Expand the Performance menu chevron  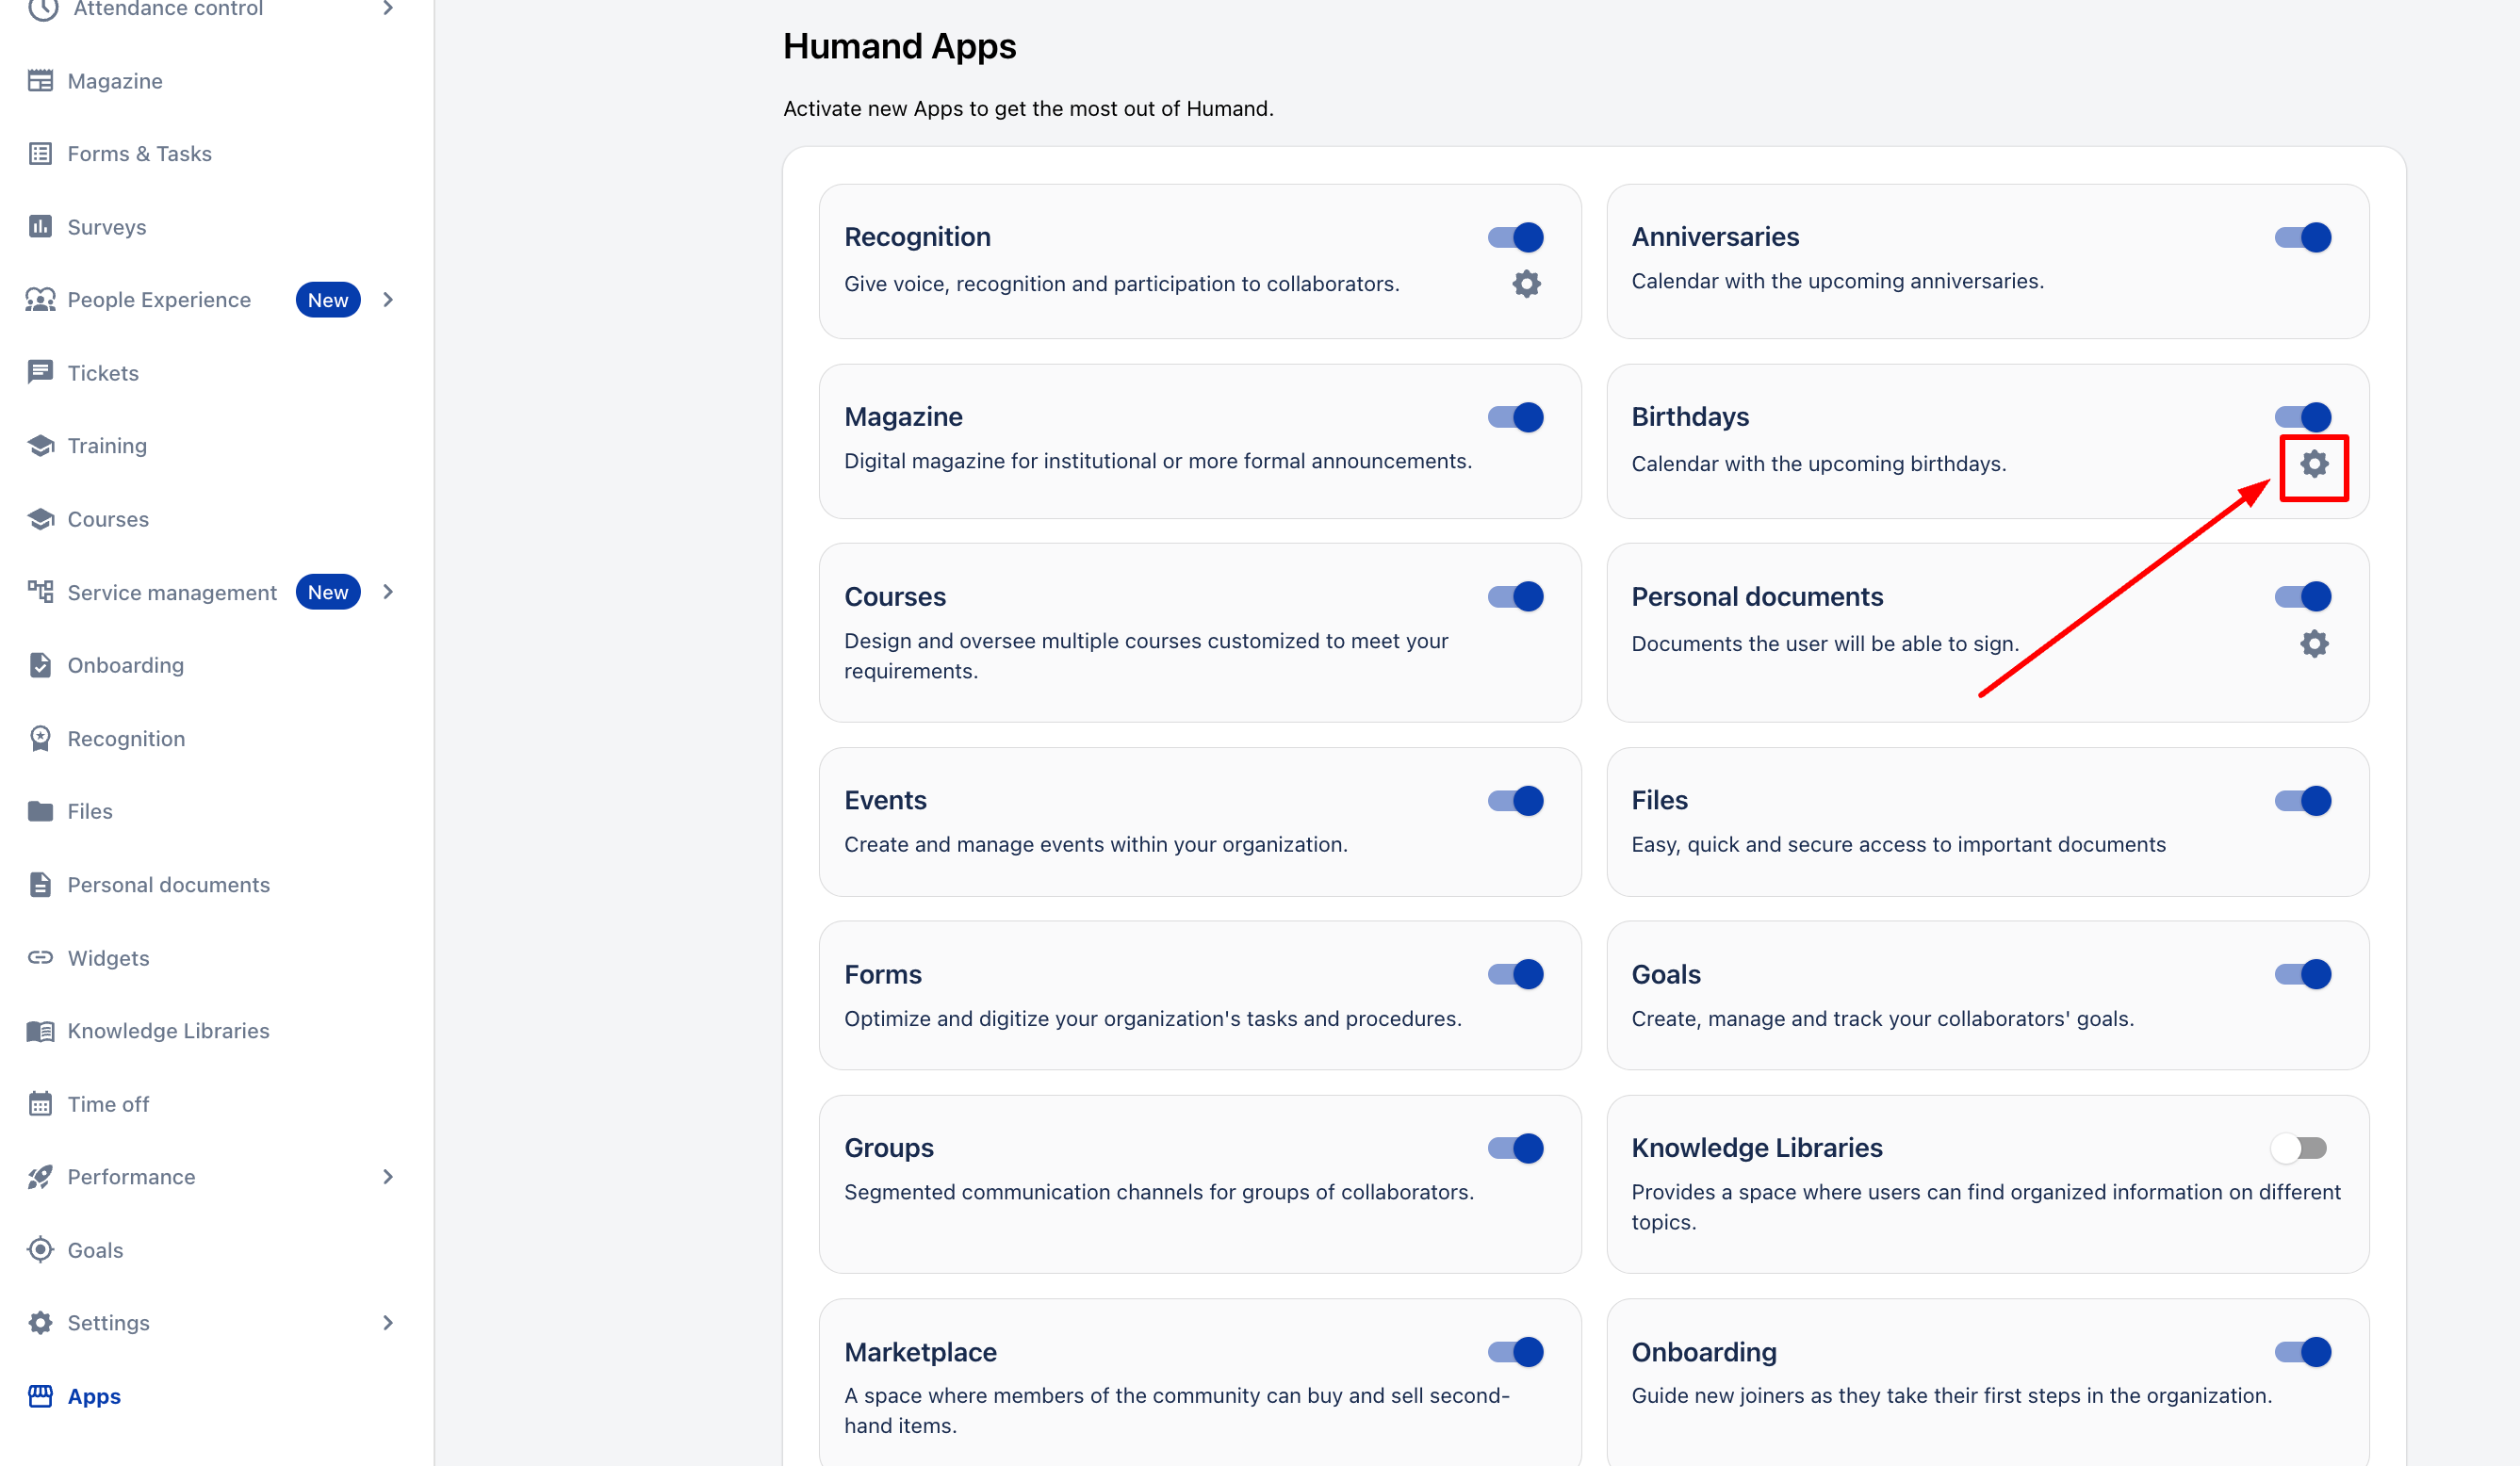coord(388,1176)
